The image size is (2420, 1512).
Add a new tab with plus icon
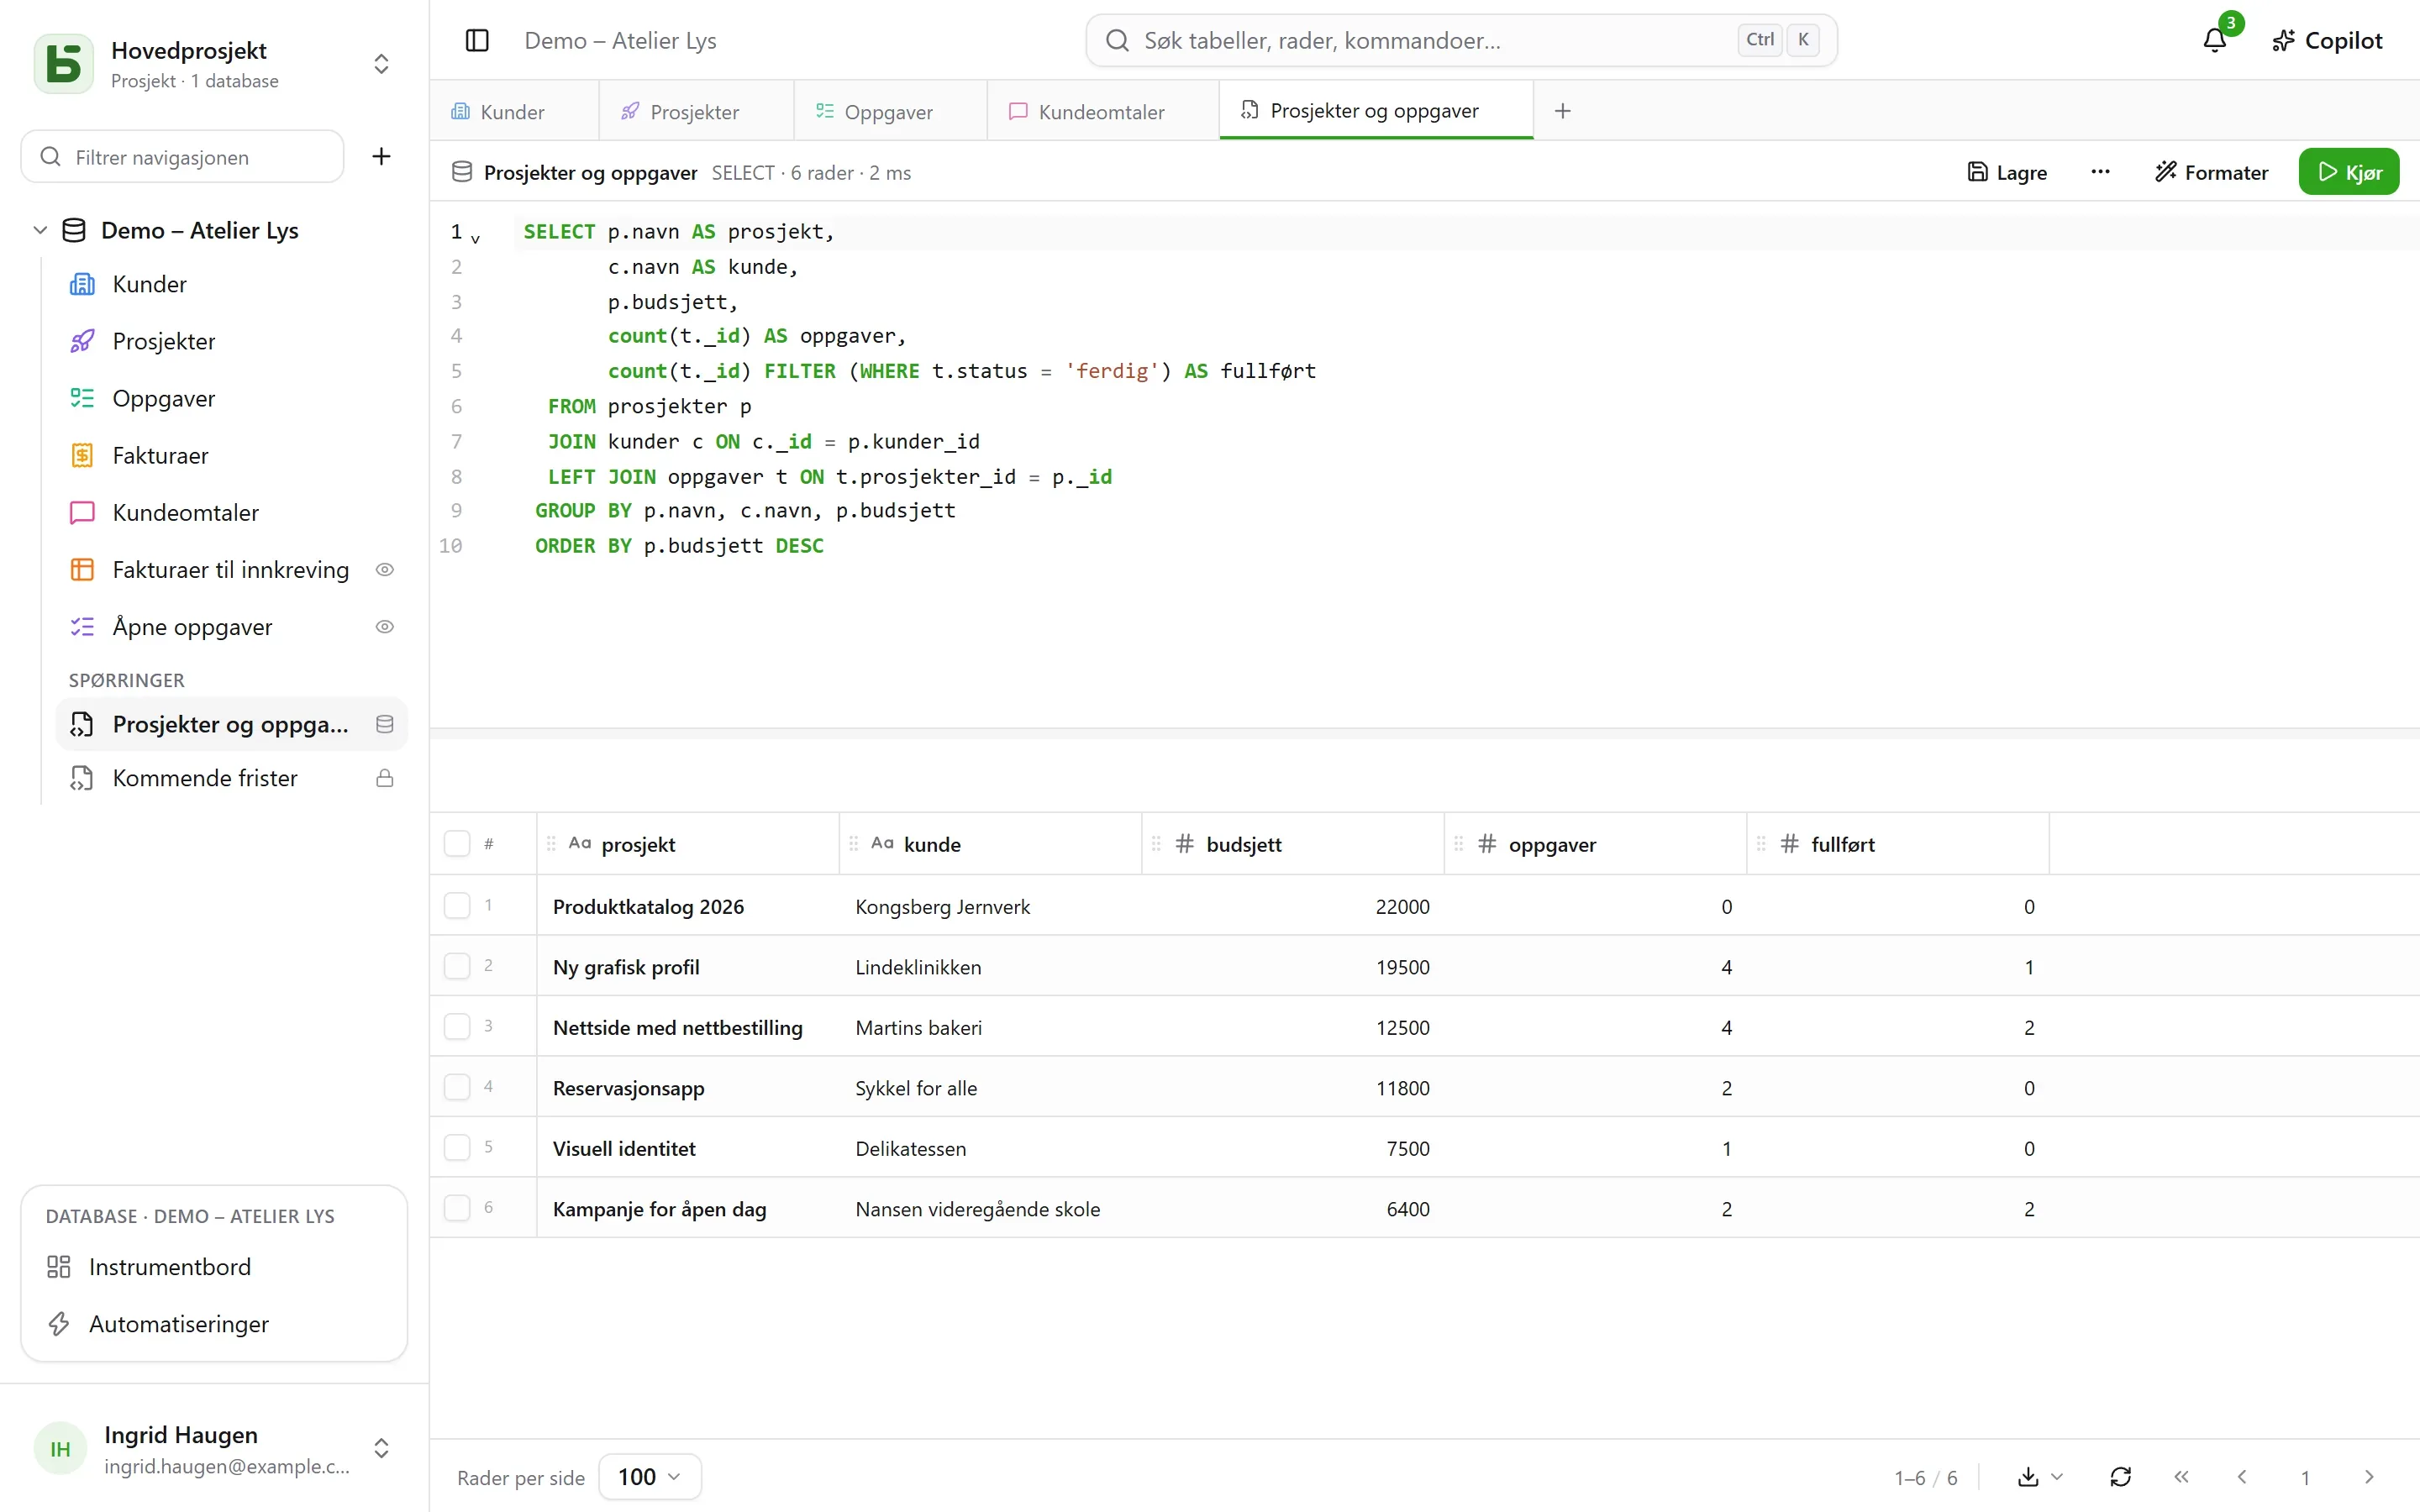click(1563, 111)
